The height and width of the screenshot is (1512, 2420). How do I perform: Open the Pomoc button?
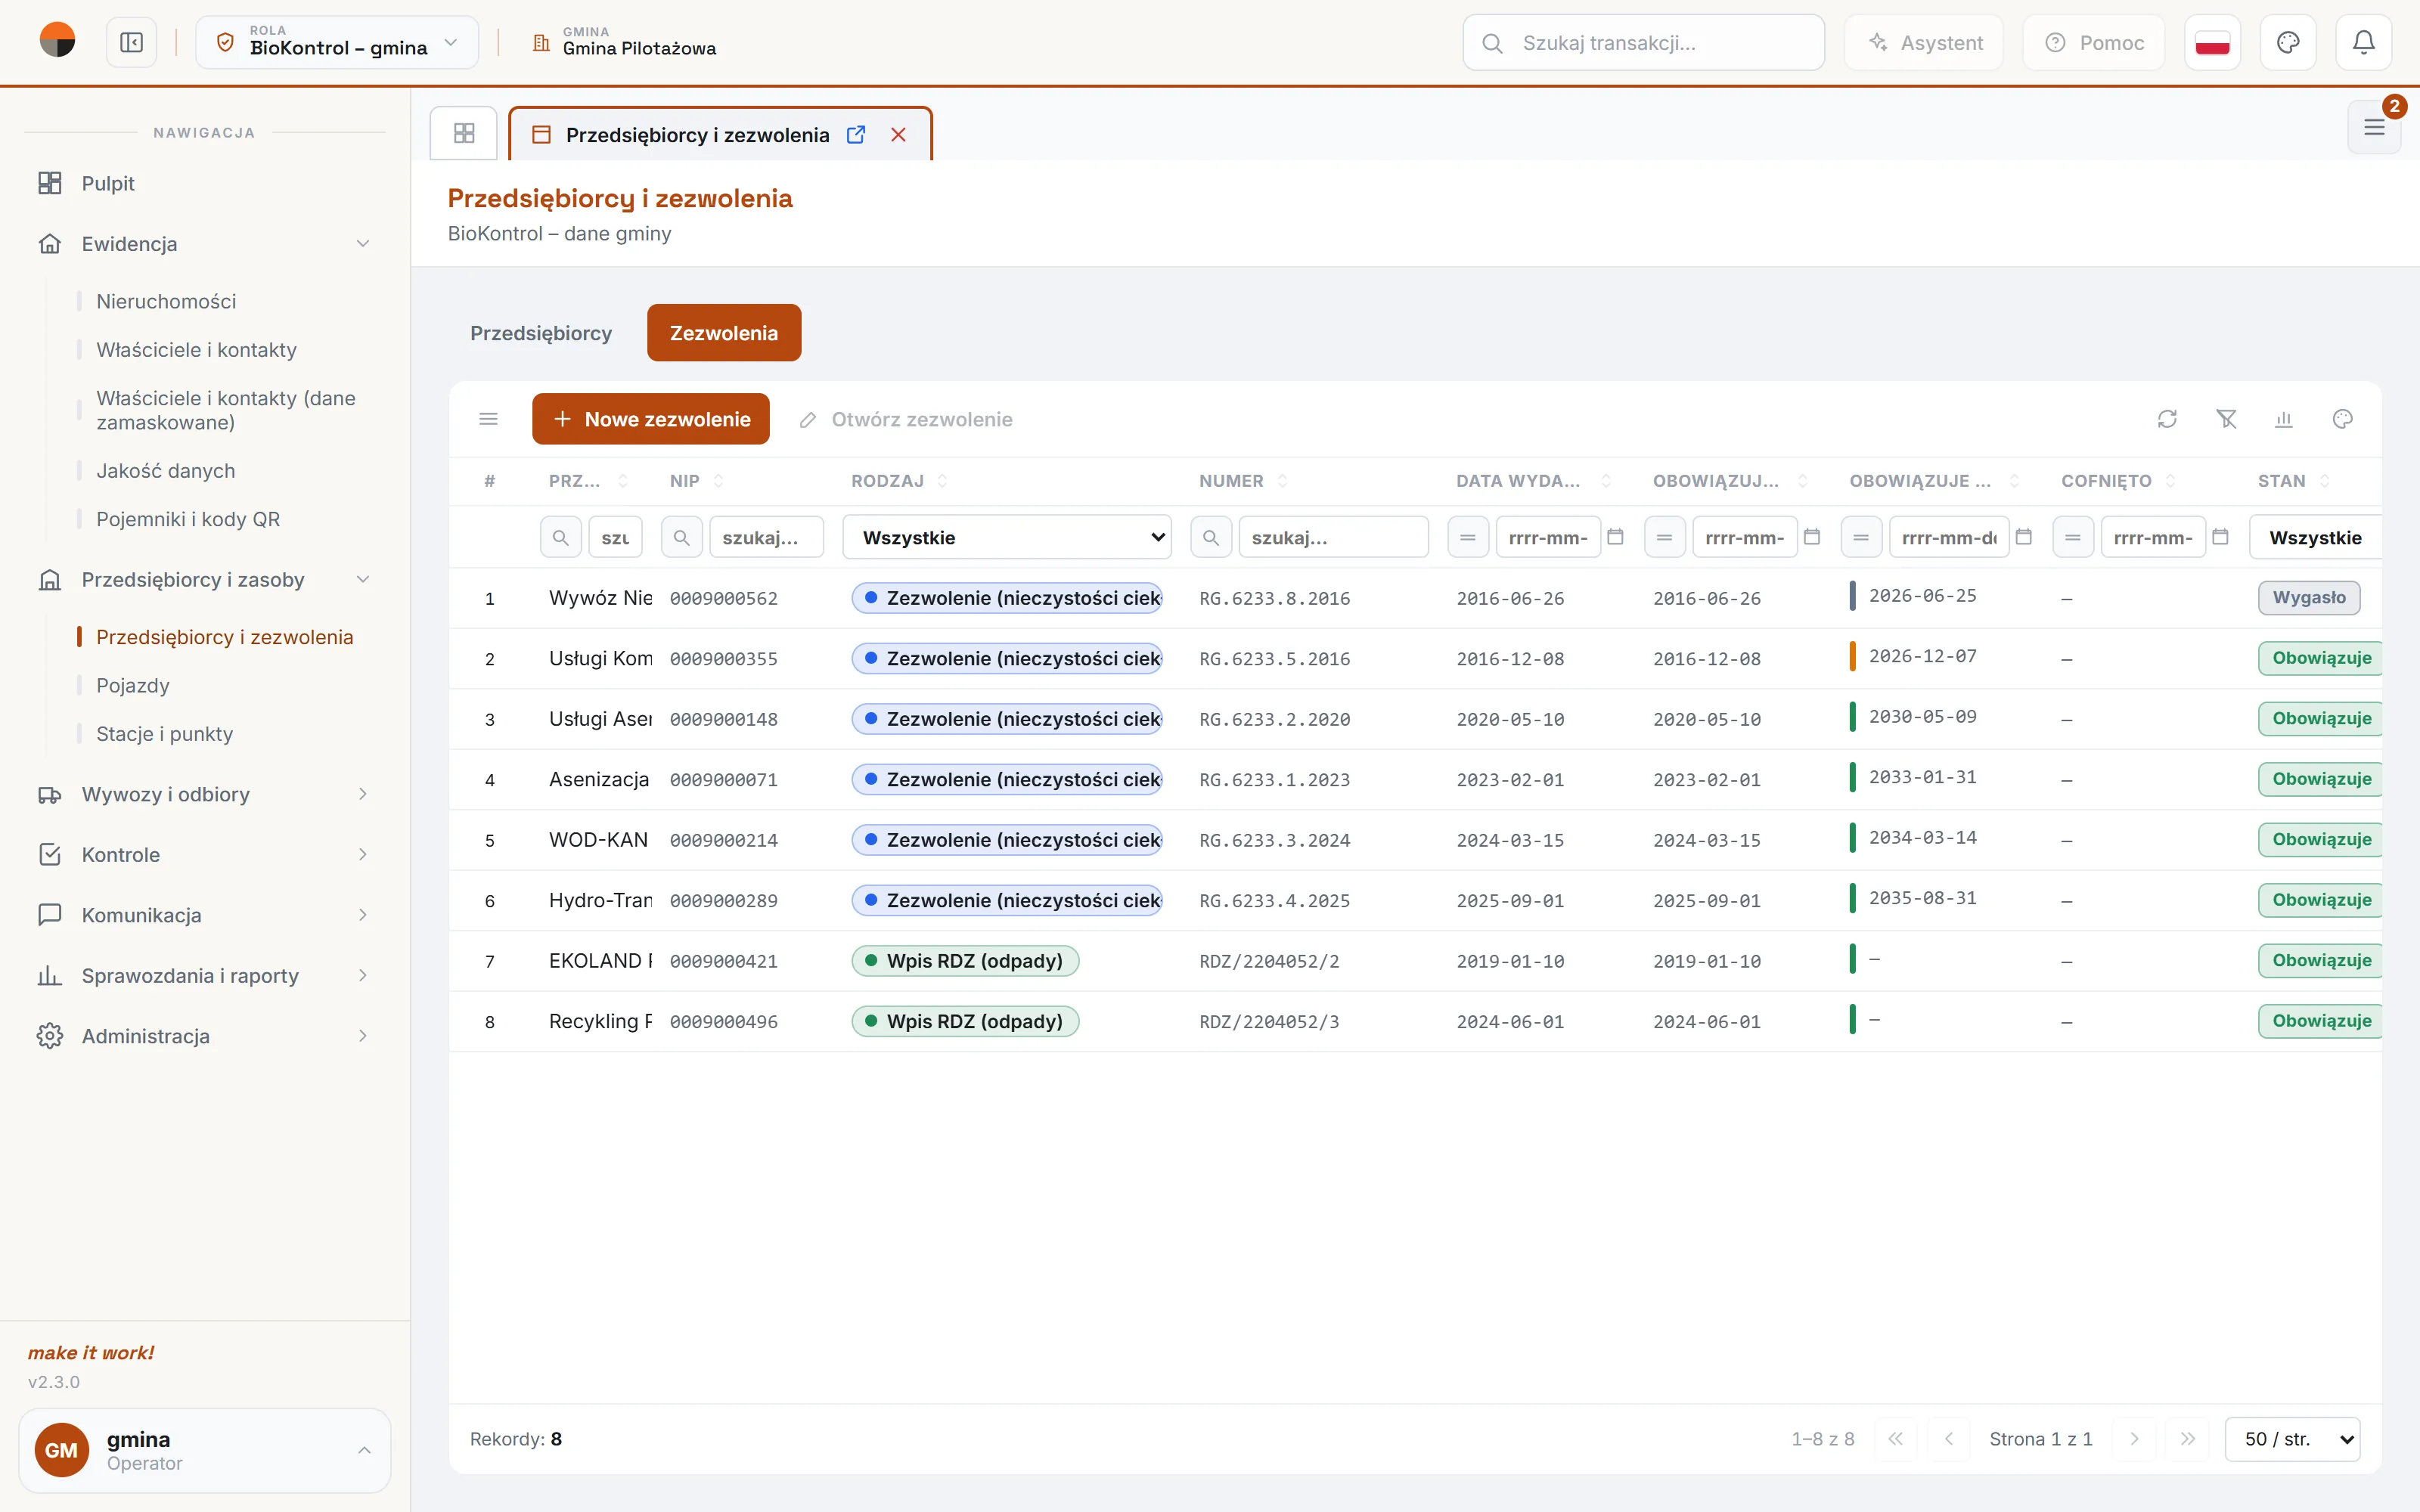[2094, 43]
